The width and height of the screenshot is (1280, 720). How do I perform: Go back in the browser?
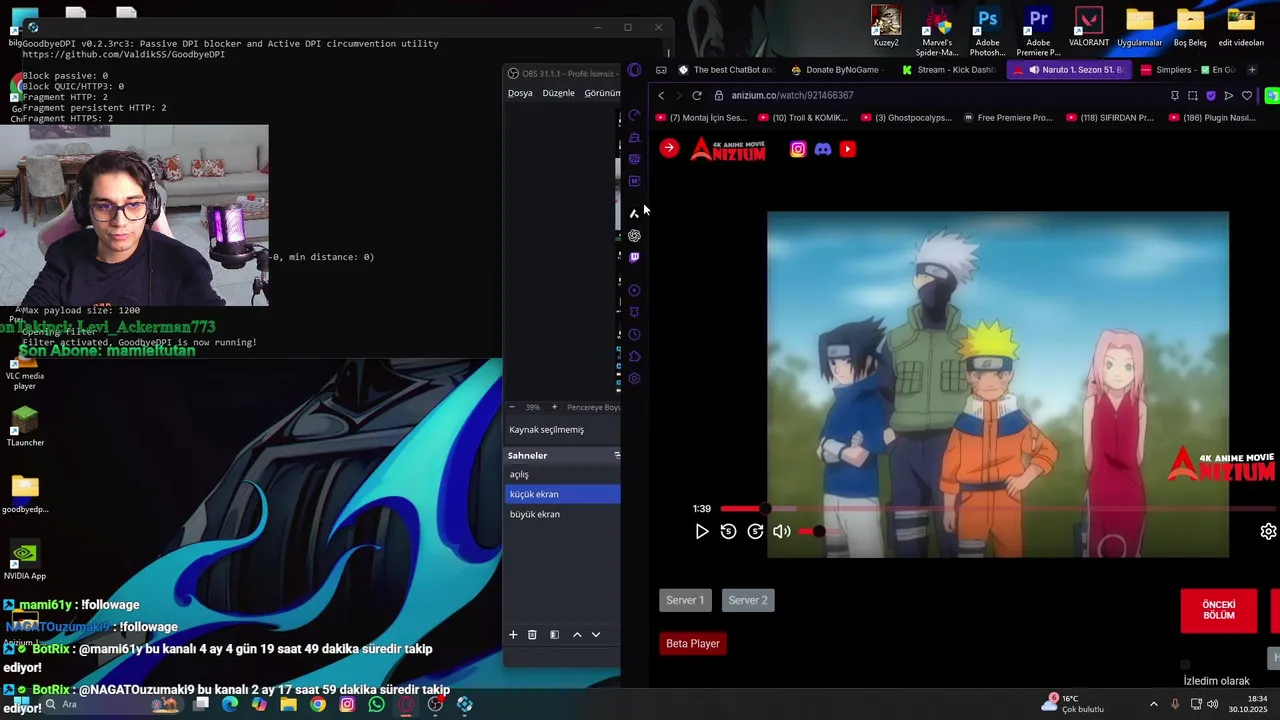(661, 95)
